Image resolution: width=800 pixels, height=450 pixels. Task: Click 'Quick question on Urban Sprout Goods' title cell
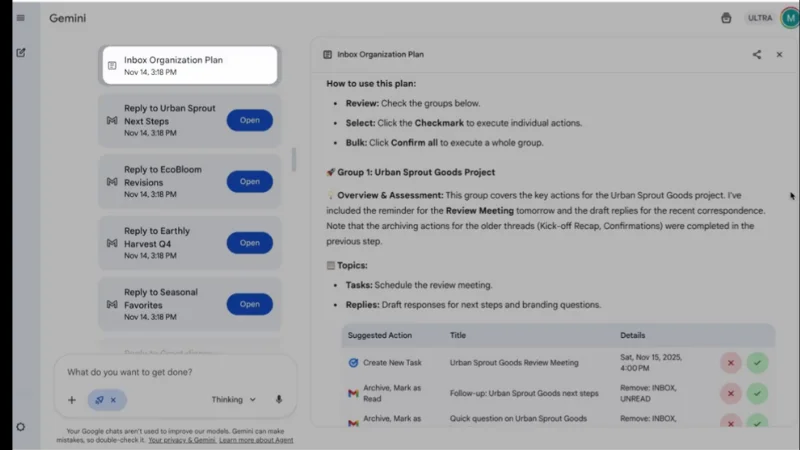(x=518, y=418)
